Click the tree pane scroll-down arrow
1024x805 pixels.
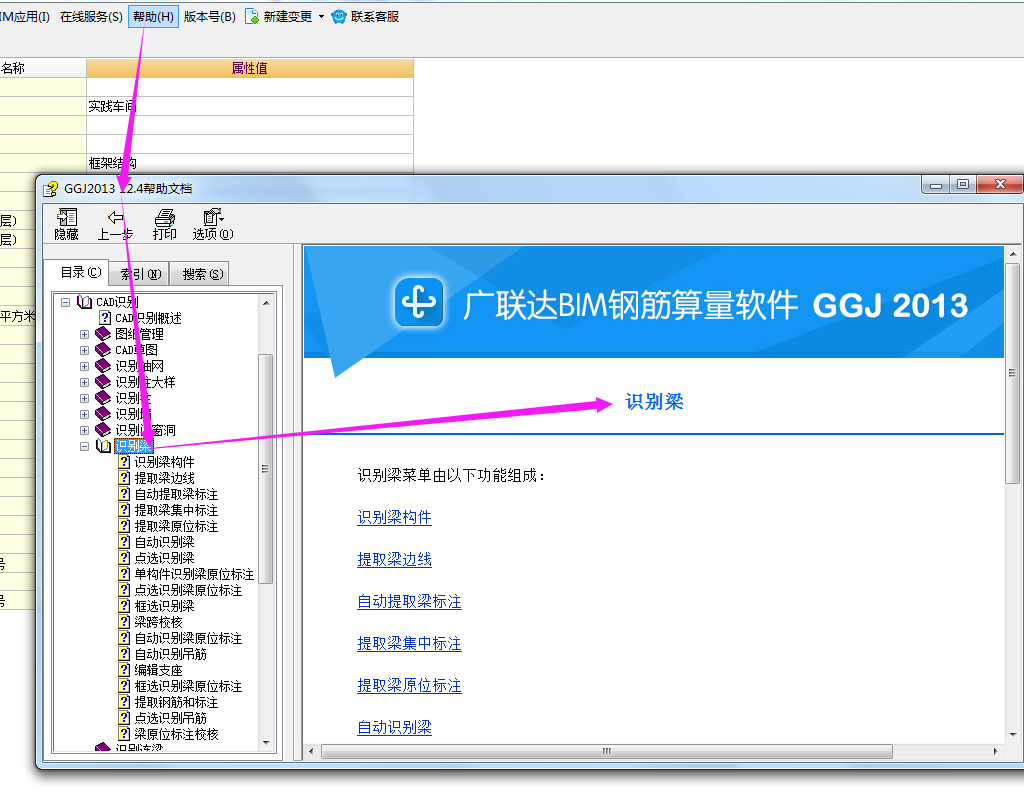point(266,742)
